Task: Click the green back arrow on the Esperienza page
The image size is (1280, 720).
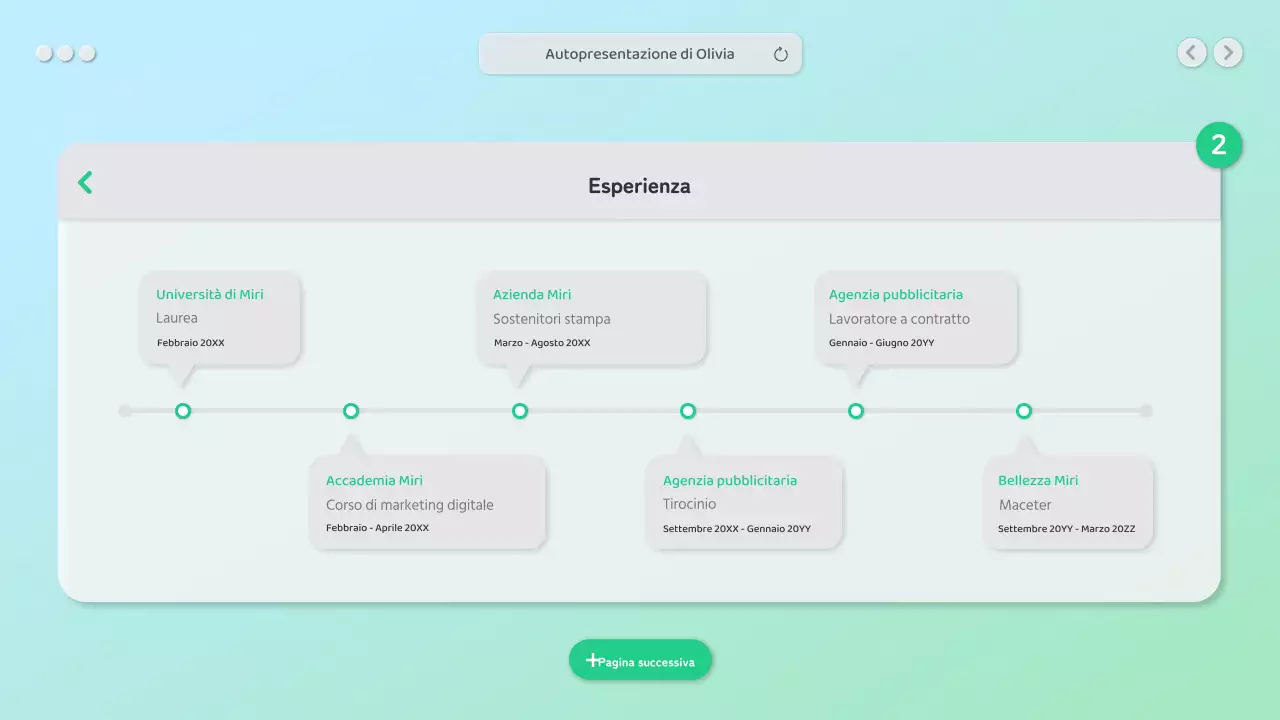Action: tap(85, 183)
